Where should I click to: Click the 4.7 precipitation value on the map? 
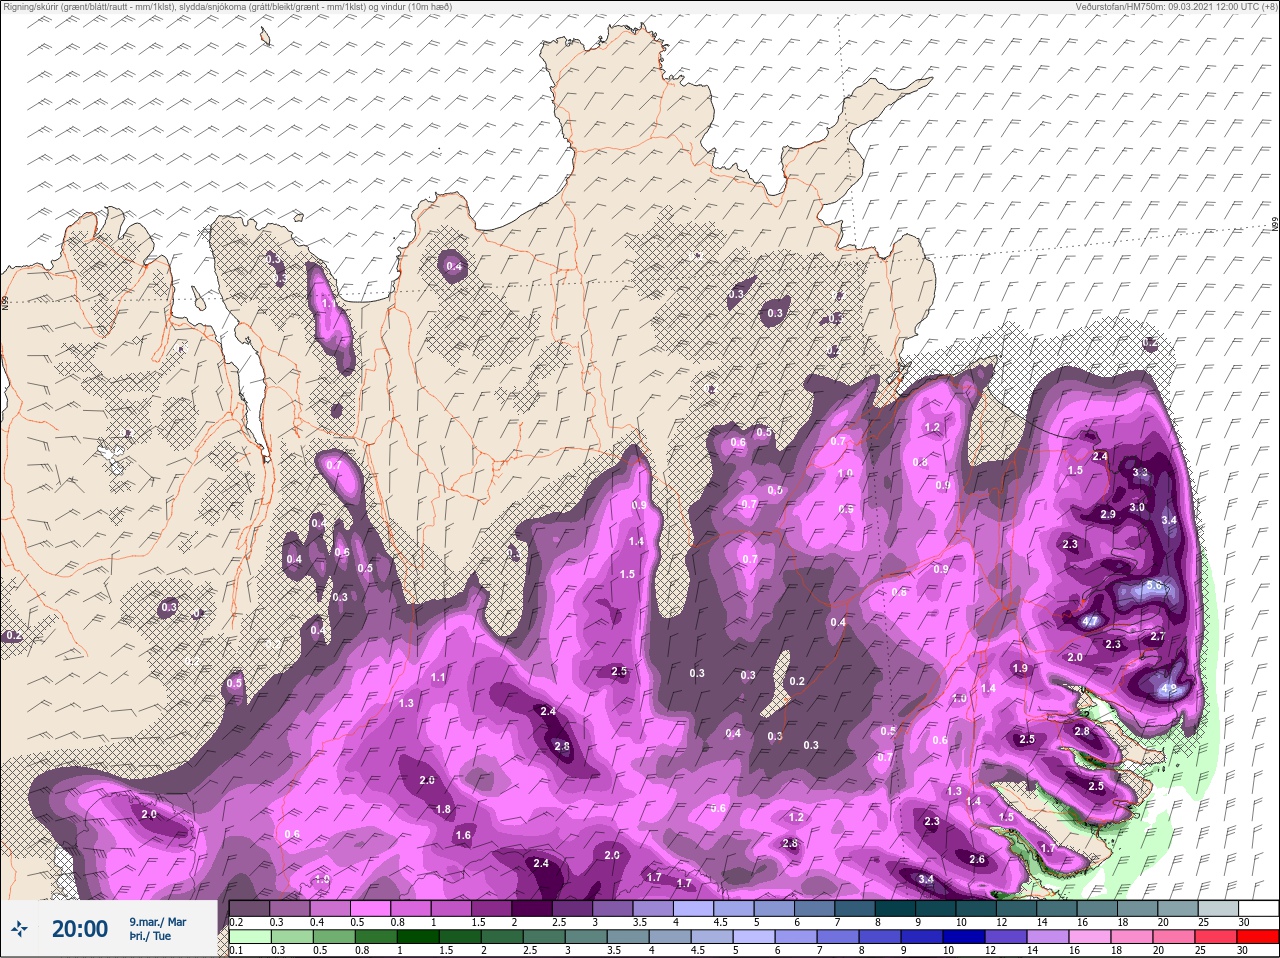(x=1091, y=621)
